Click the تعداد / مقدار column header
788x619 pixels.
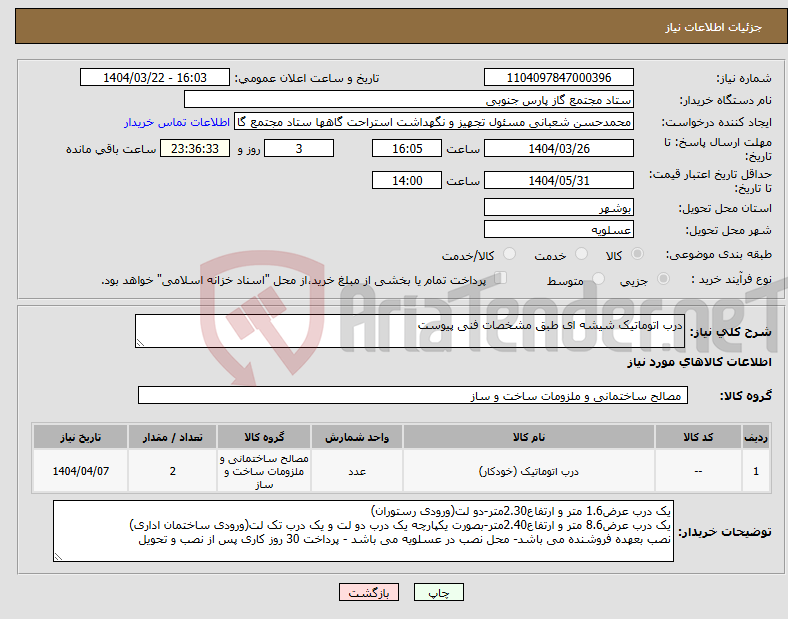[172, 437]
